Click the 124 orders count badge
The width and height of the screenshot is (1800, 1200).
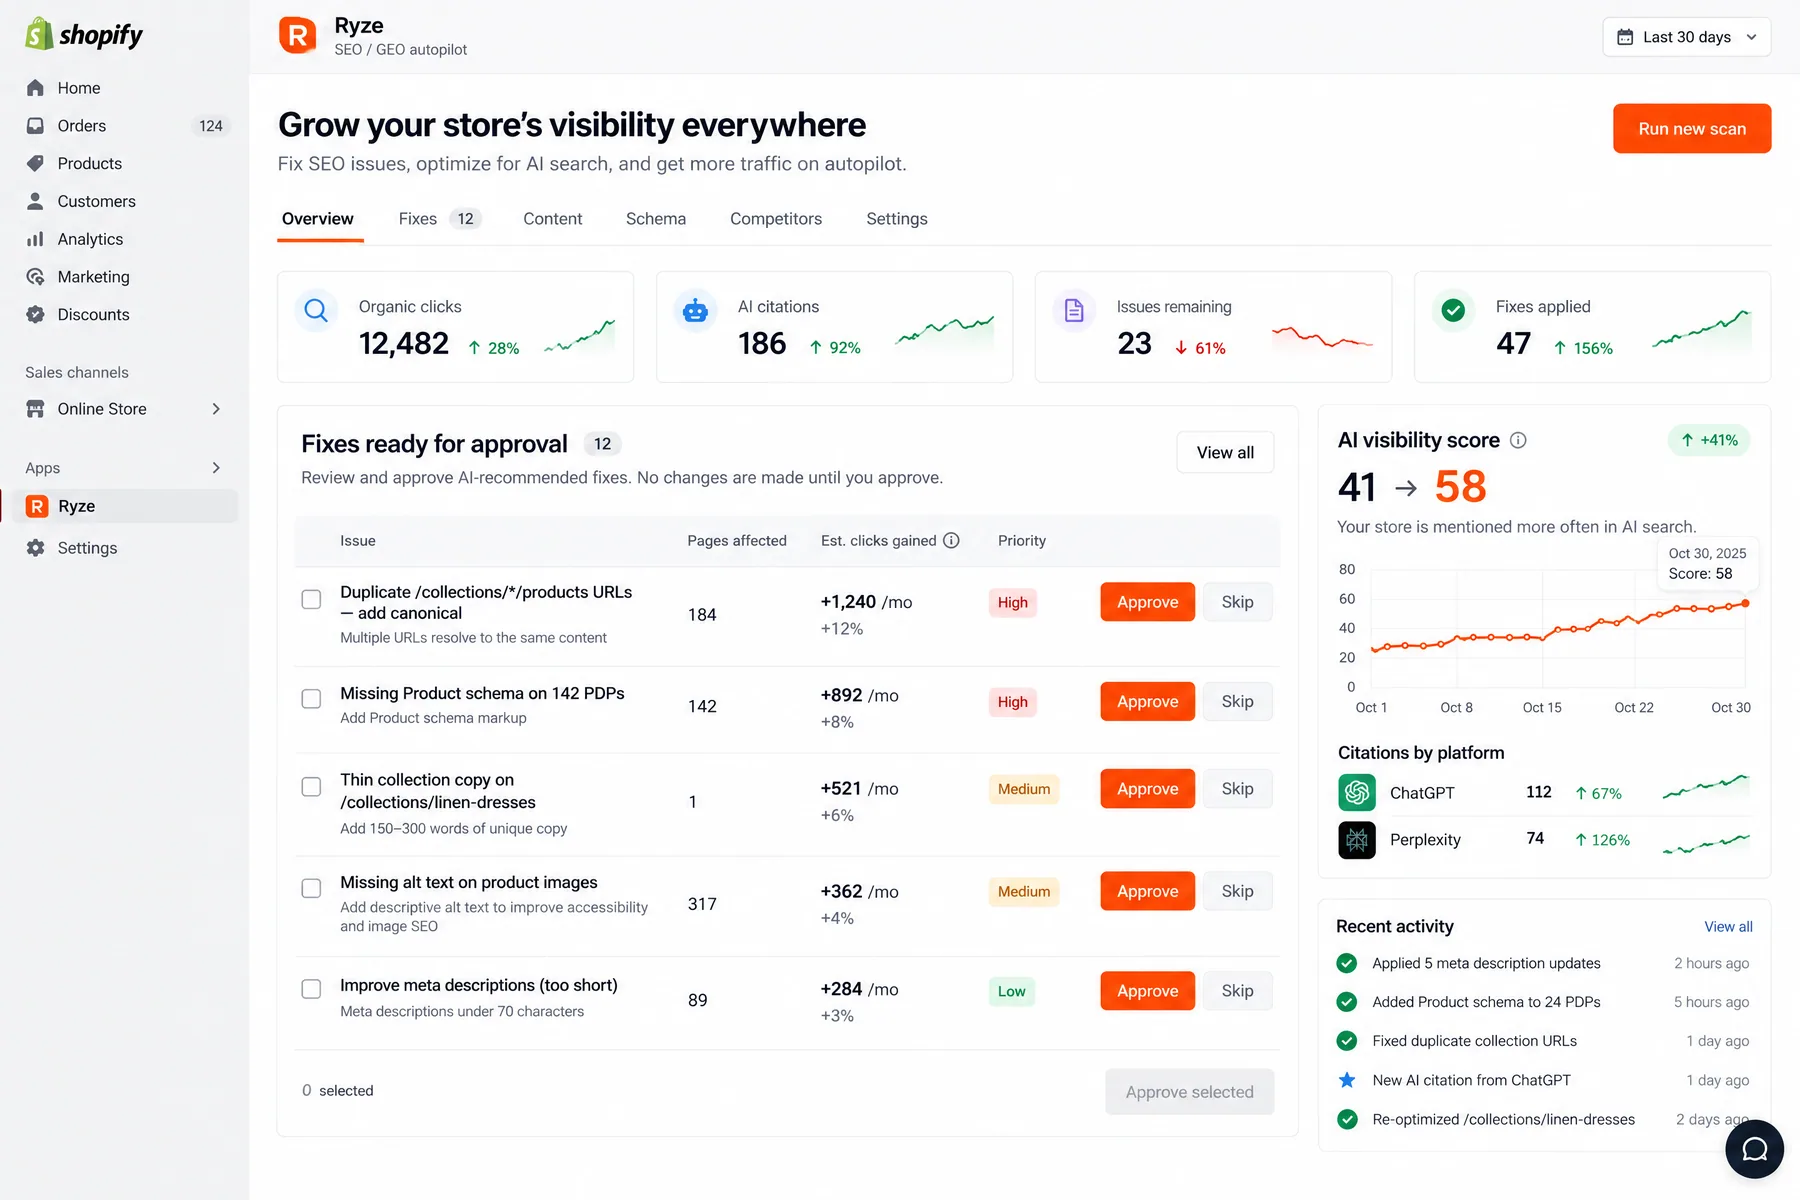coord(211,126)
